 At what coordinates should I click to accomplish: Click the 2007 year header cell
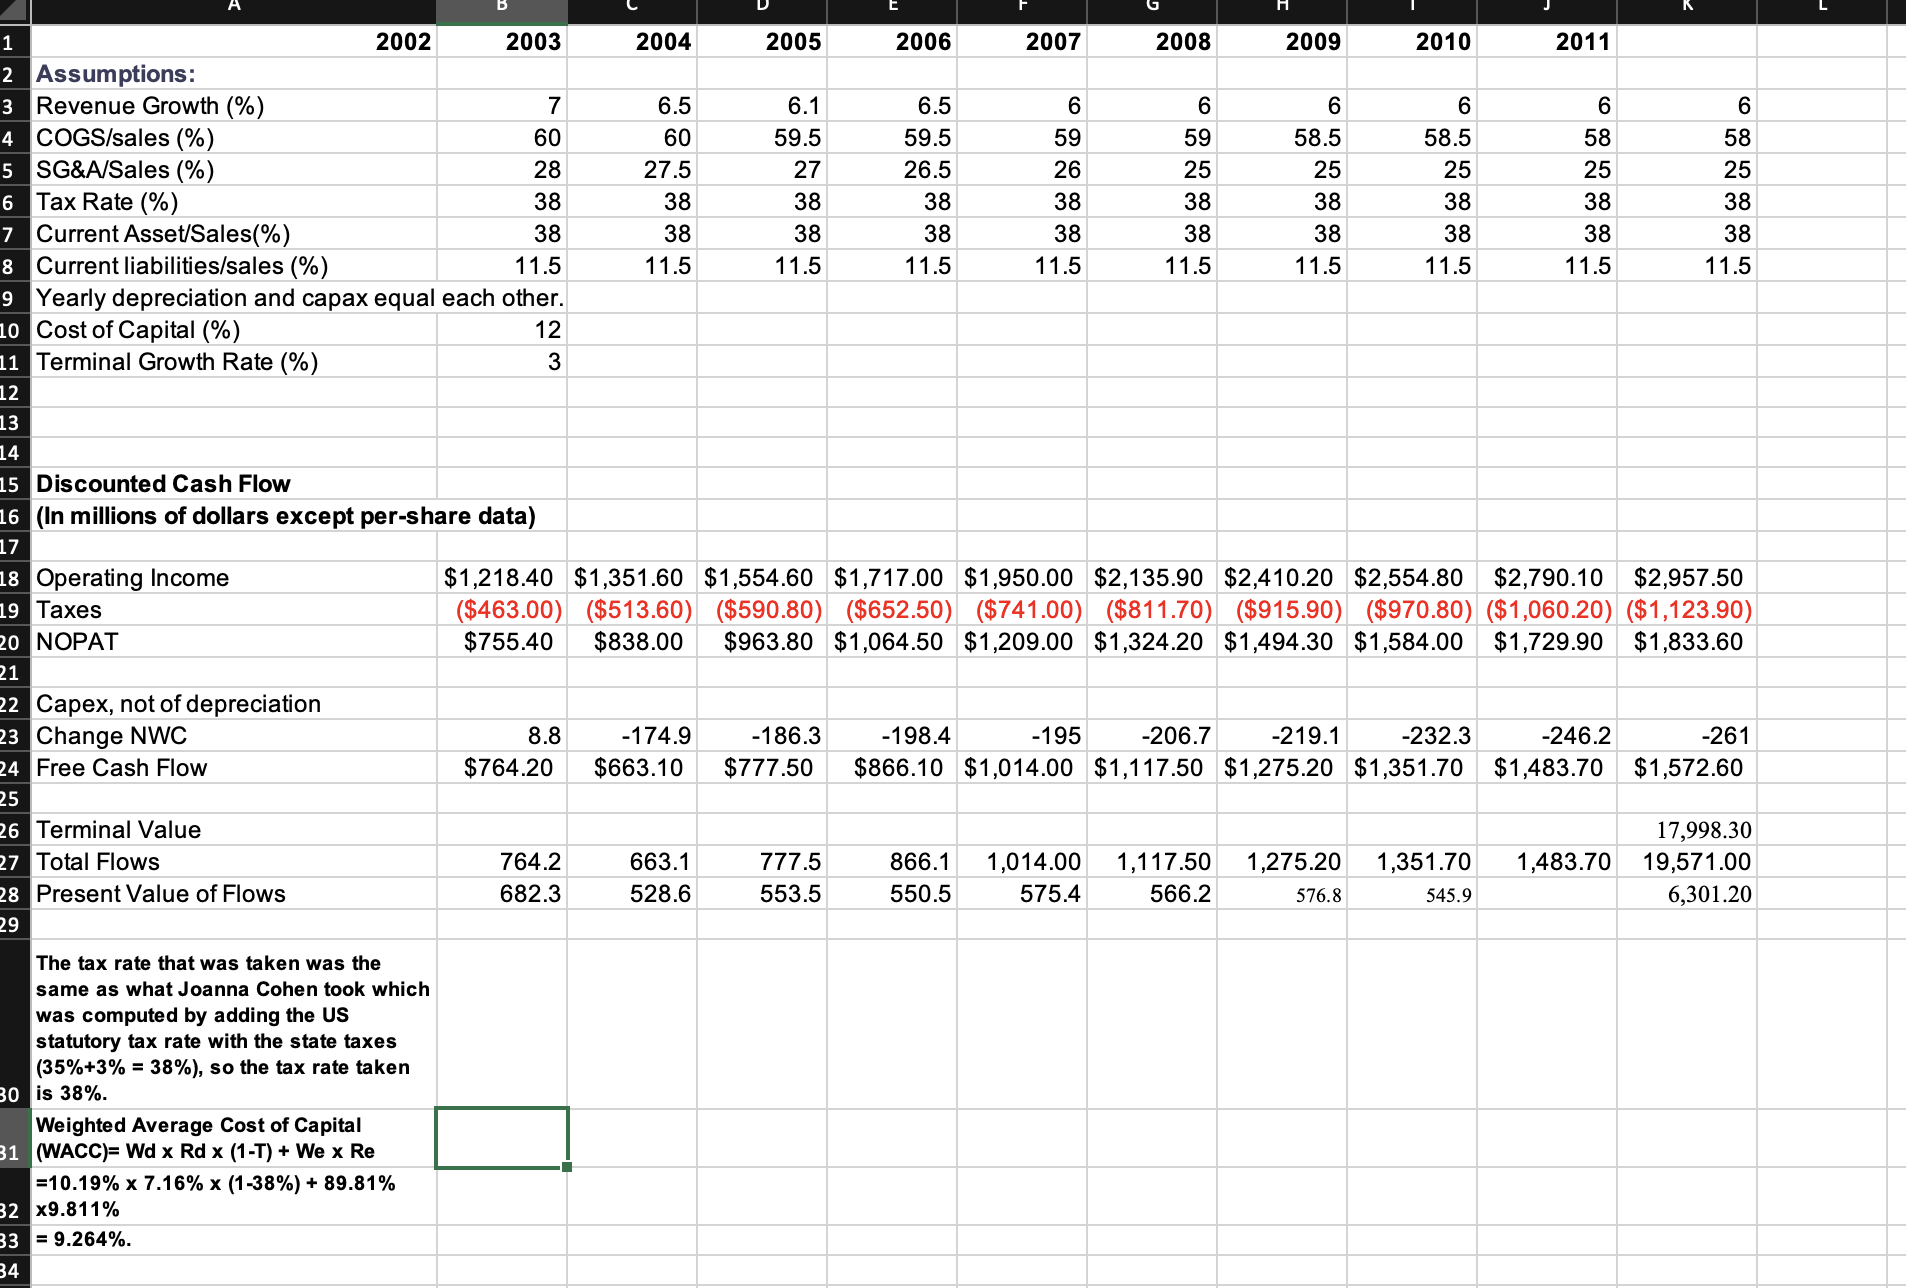(x=1022, y=42)
